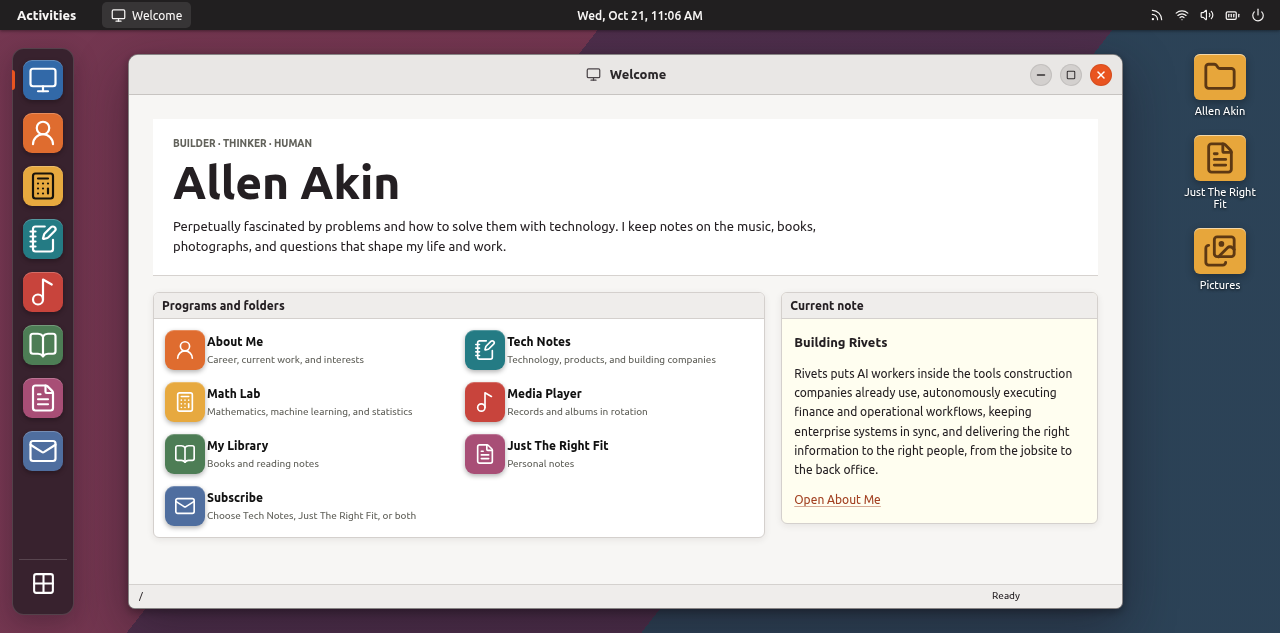The height and width of the screenshot is (633, 1280).
Task: Open the Subscribe entry label
Action: 235,498
